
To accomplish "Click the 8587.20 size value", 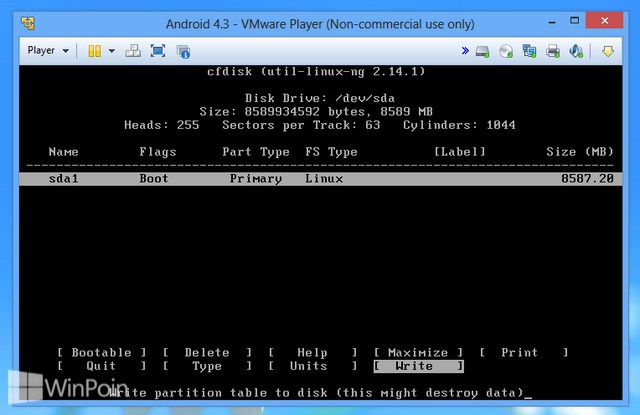I will [x=587, y=179].
